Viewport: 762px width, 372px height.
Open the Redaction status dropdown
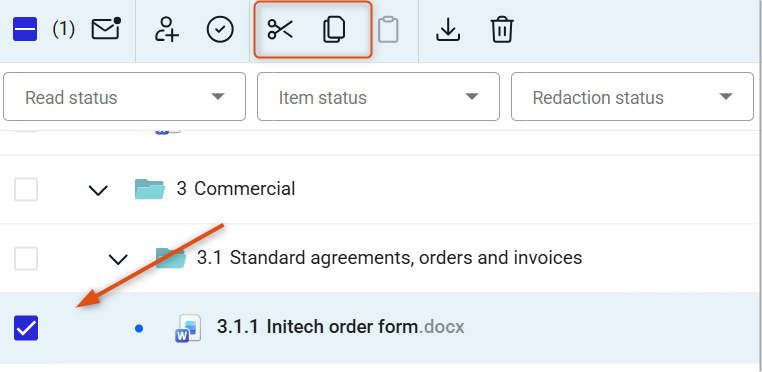(x=632, y=97)
